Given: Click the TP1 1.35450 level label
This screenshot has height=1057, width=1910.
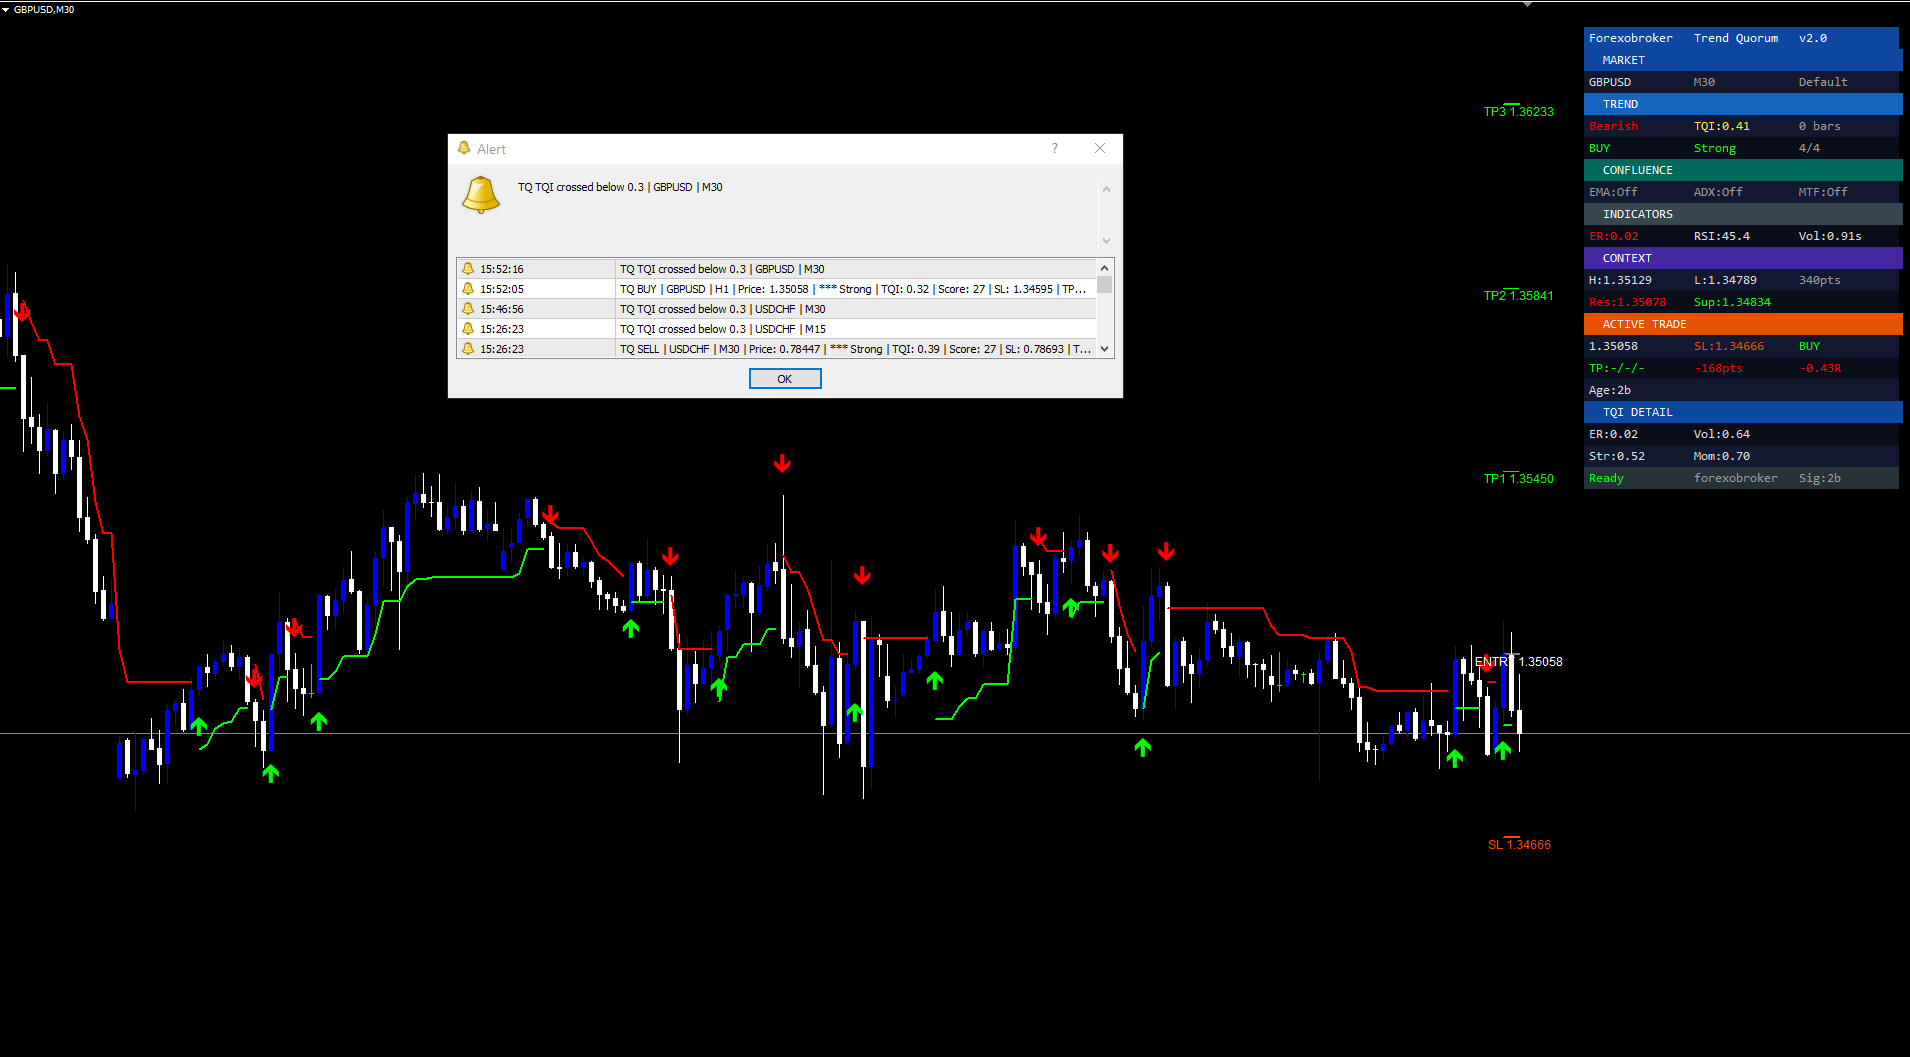Looking at the screenshot, I should (1518, 479).
